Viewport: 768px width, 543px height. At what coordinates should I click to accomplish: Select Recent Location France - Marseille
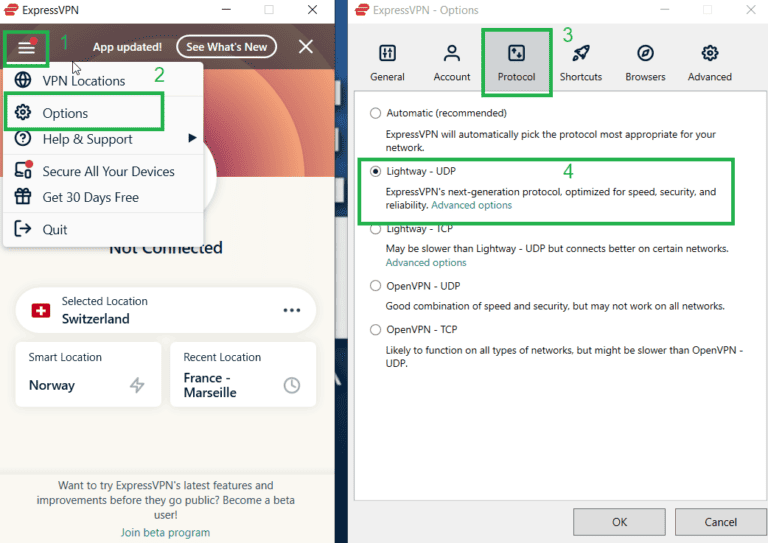tap(243, 374)
